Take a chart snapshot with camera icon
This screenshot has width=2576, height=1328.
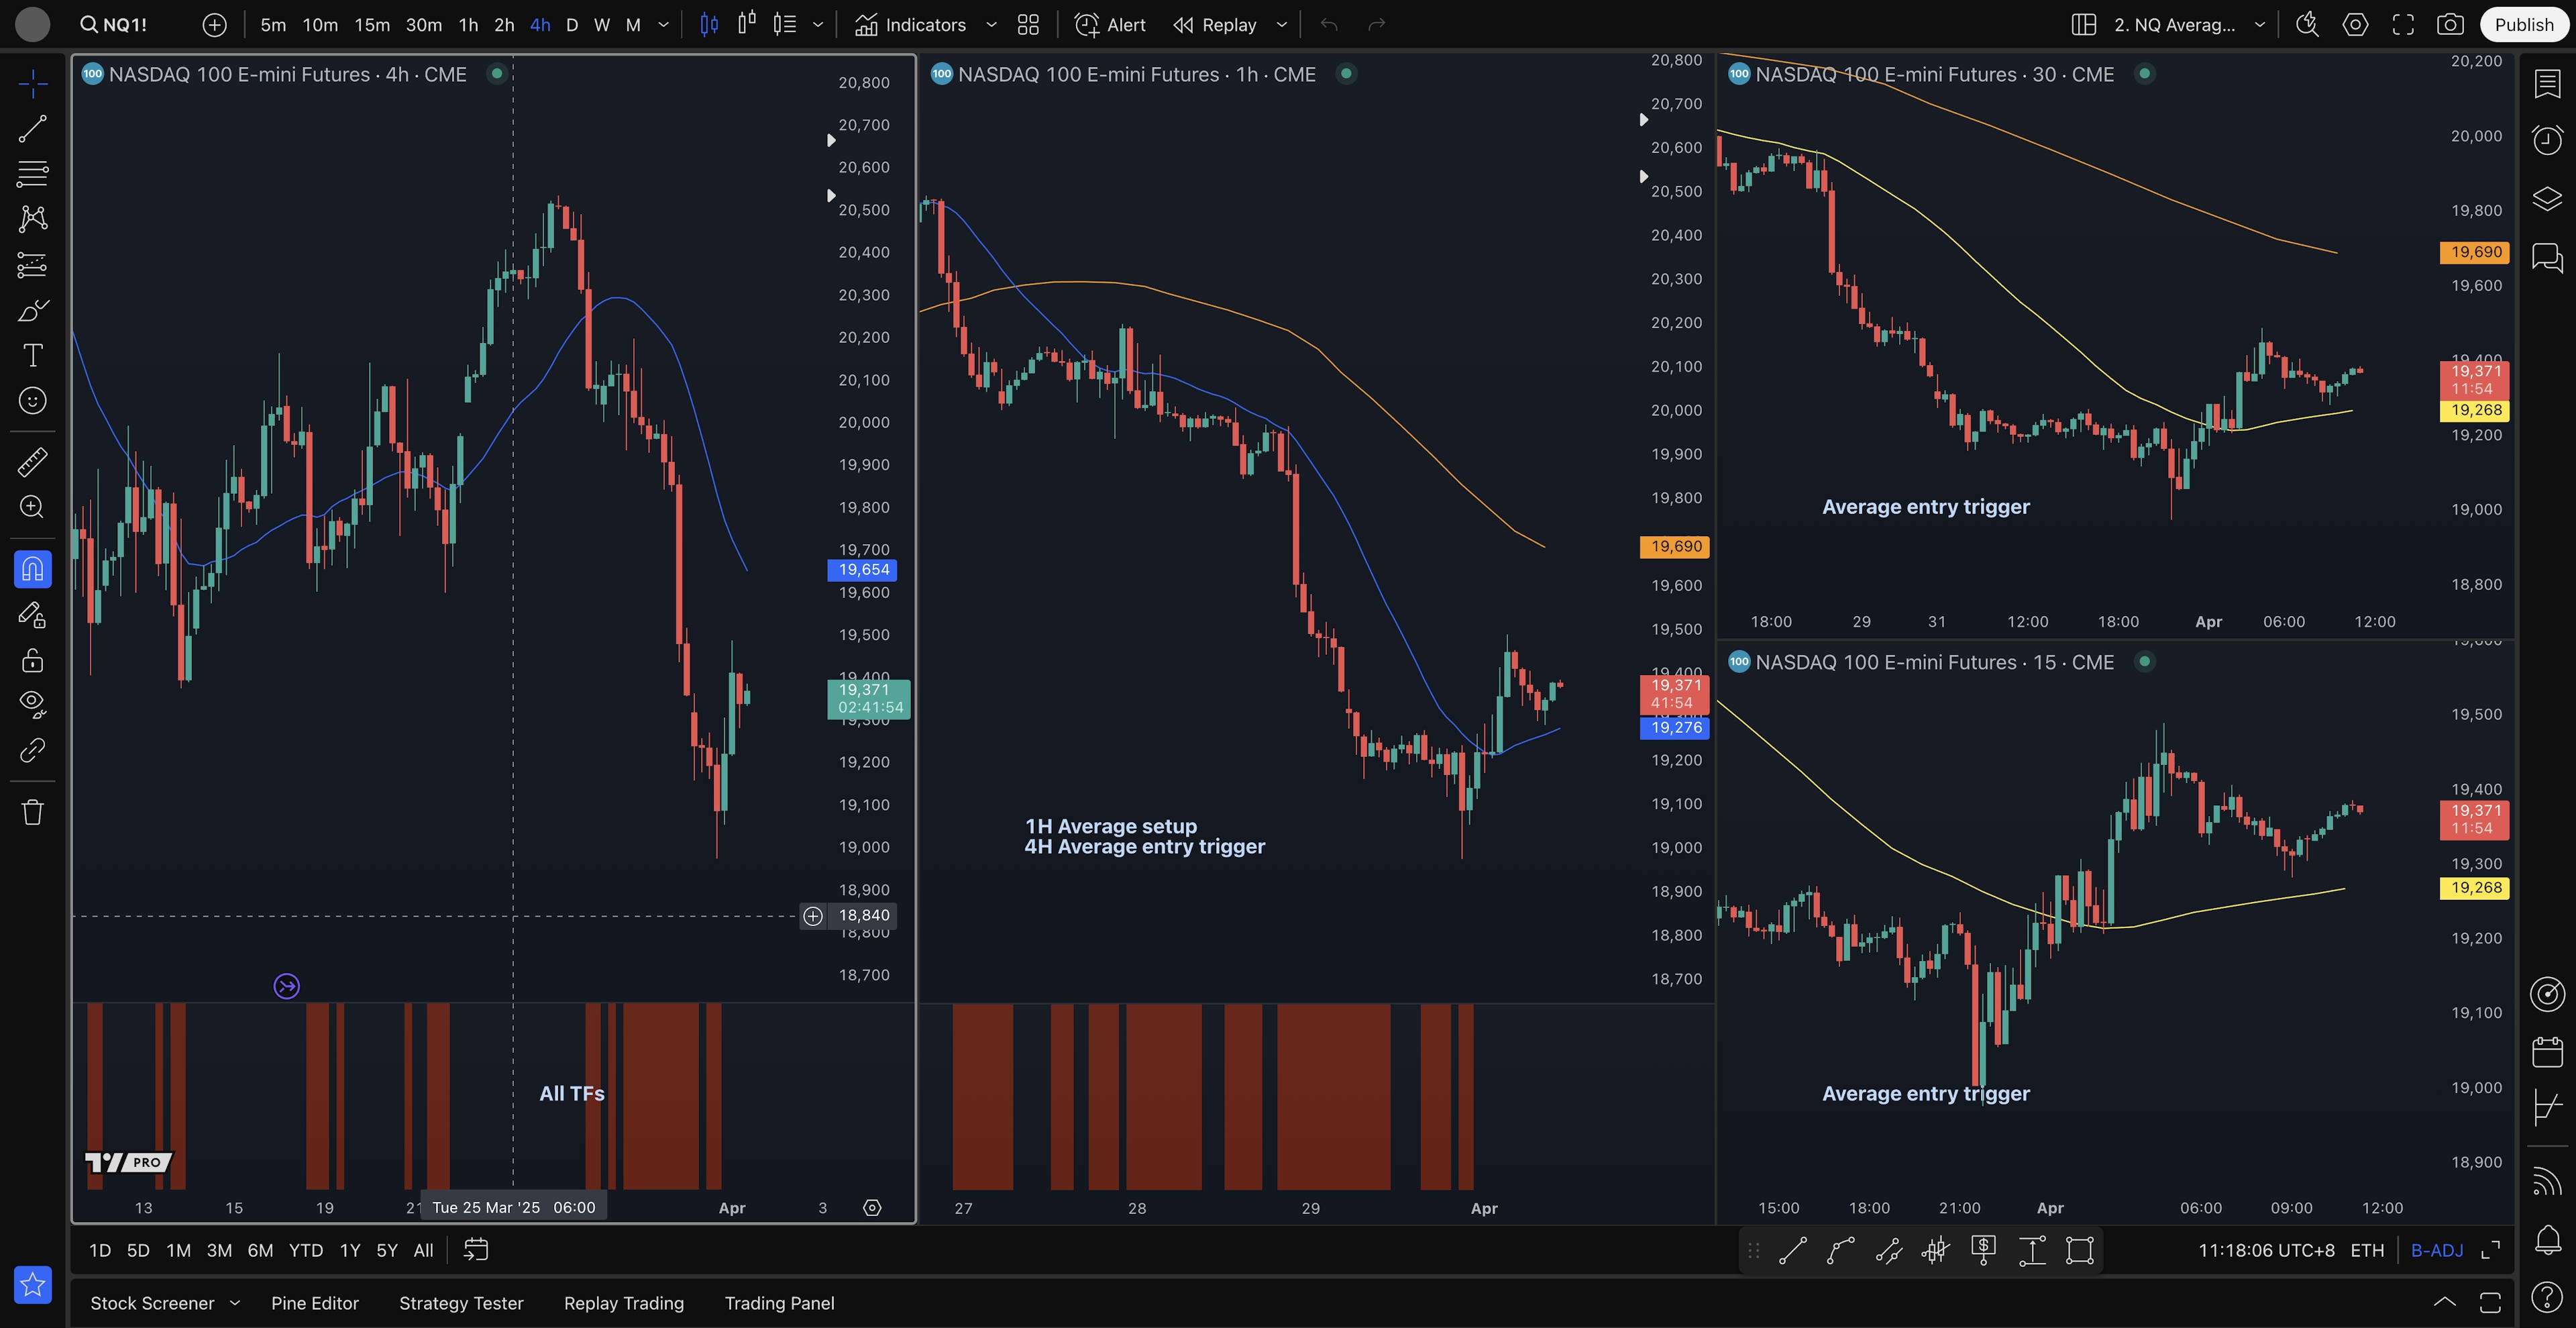point(2450,25)
